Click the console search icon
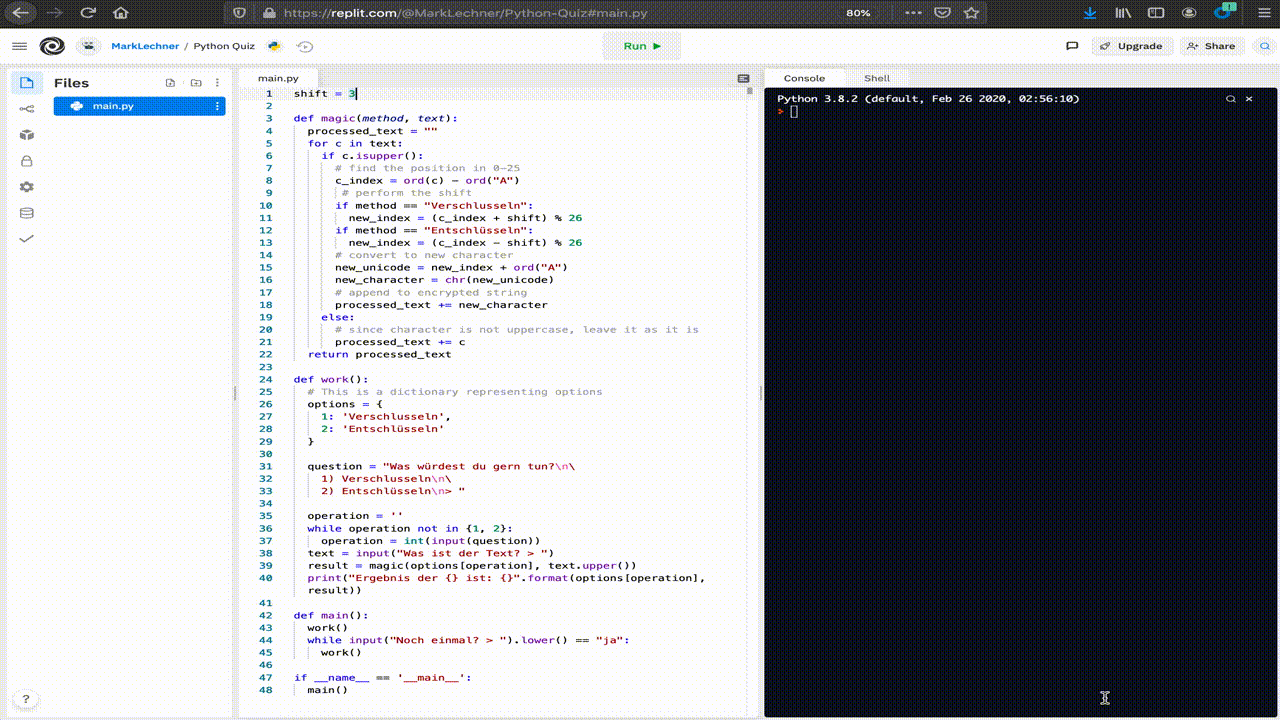 click(x=1231, y=99)
